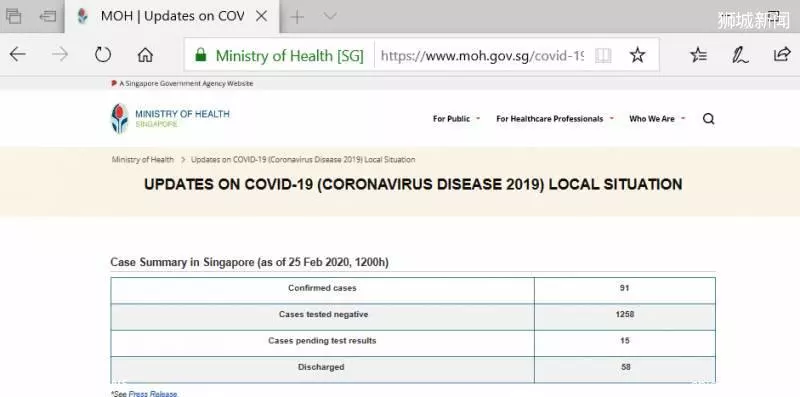Show tab previews chevron

click(x=330, y=16)
